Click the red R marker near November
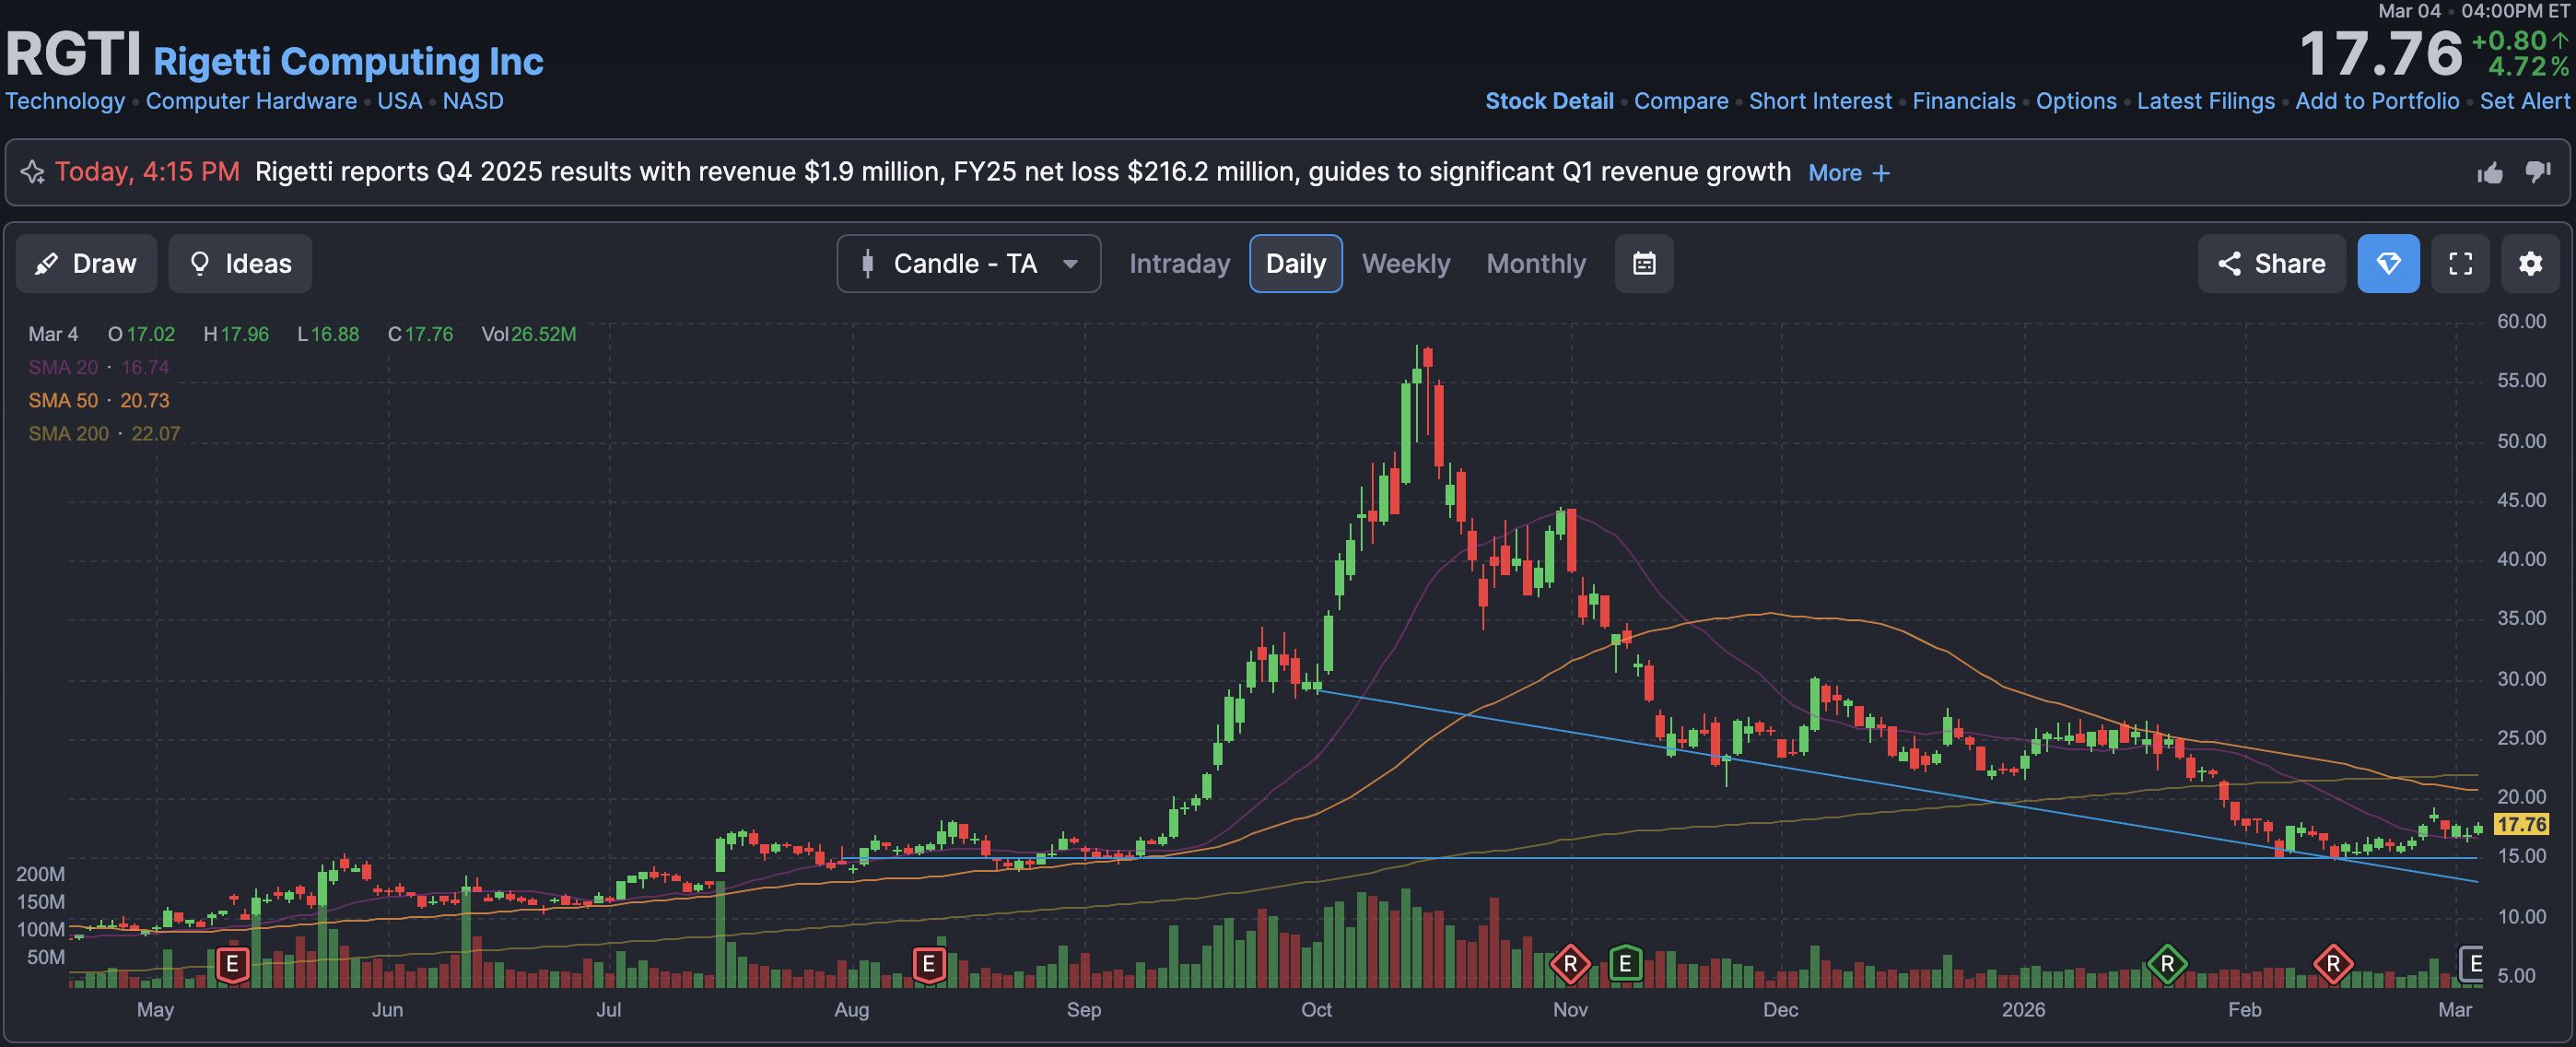The image size is (2576, 1047). 1569,964
